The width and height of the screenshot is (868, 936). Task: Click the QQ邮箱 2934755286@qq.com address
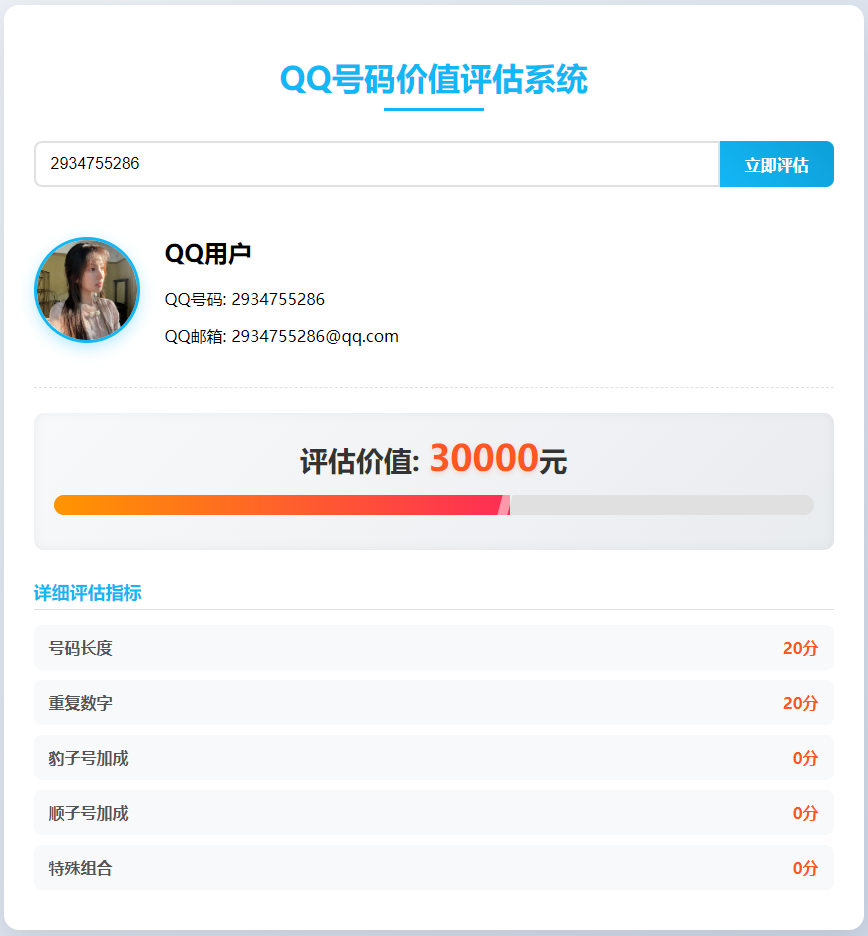(x=282, y=337)
